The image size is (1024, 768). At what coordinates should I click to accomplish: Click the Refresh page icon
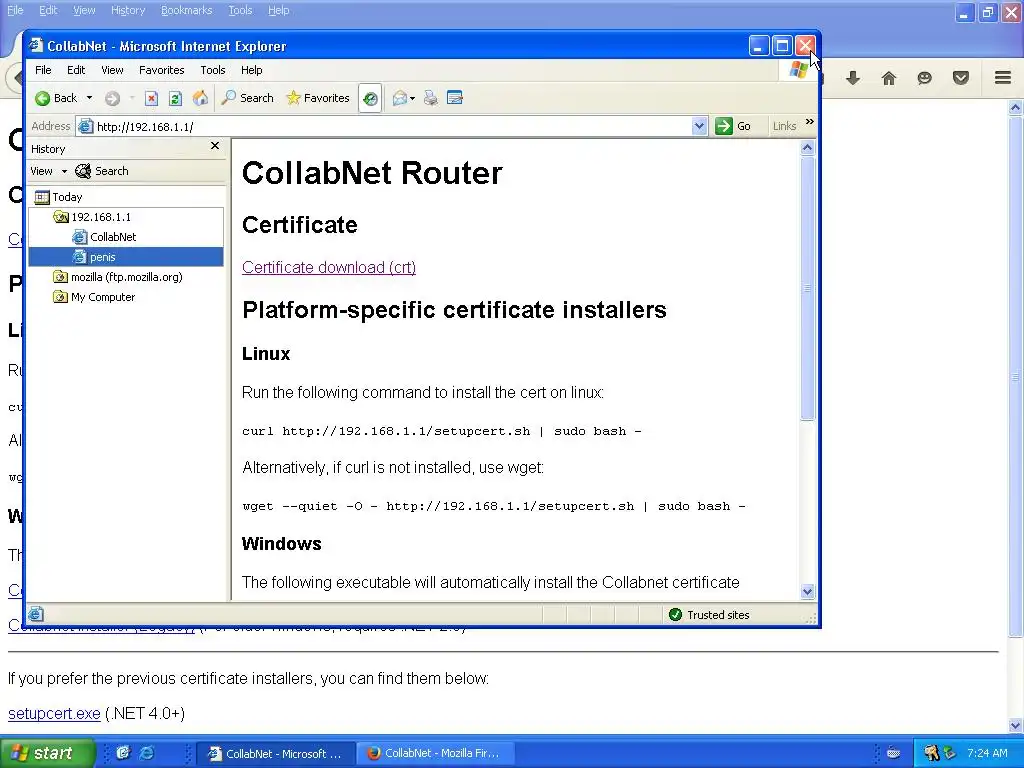(x=175, y=99)
